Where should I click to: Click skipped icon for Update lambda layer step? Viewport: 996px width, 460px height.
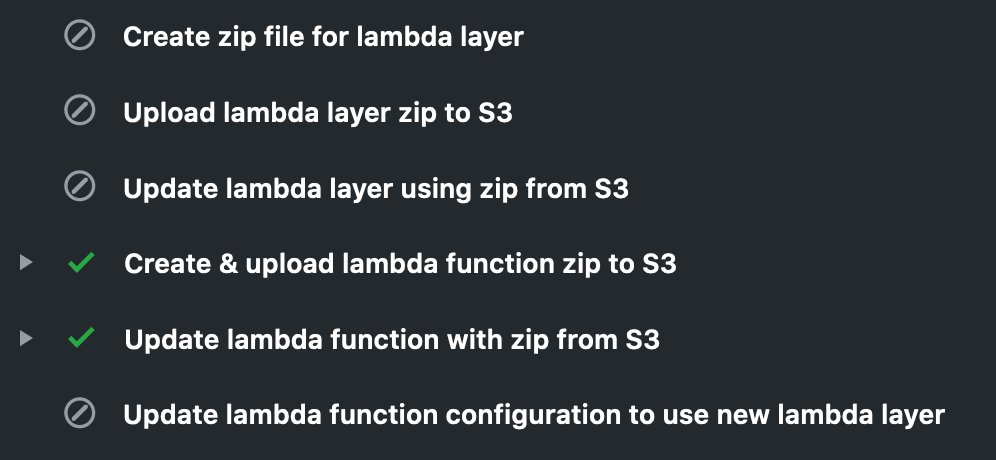coord(79,188)
